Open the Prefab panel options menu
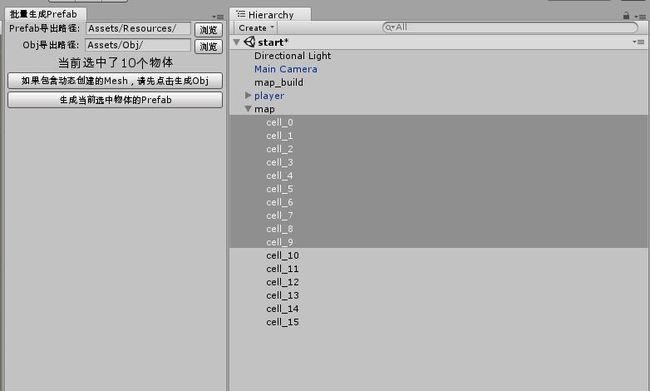This screenshot has height=391, width=650. pyautogui.click(x=218, y=17)
